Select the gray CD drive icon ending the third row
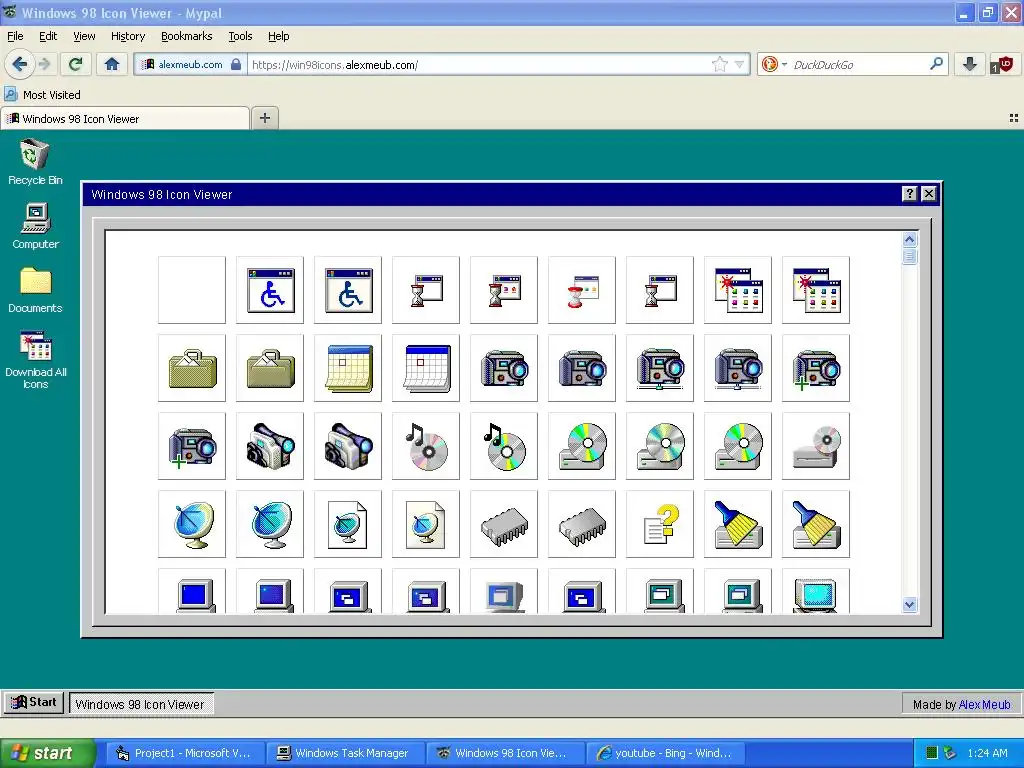The image size is (1024, 768). click(816, 446)
